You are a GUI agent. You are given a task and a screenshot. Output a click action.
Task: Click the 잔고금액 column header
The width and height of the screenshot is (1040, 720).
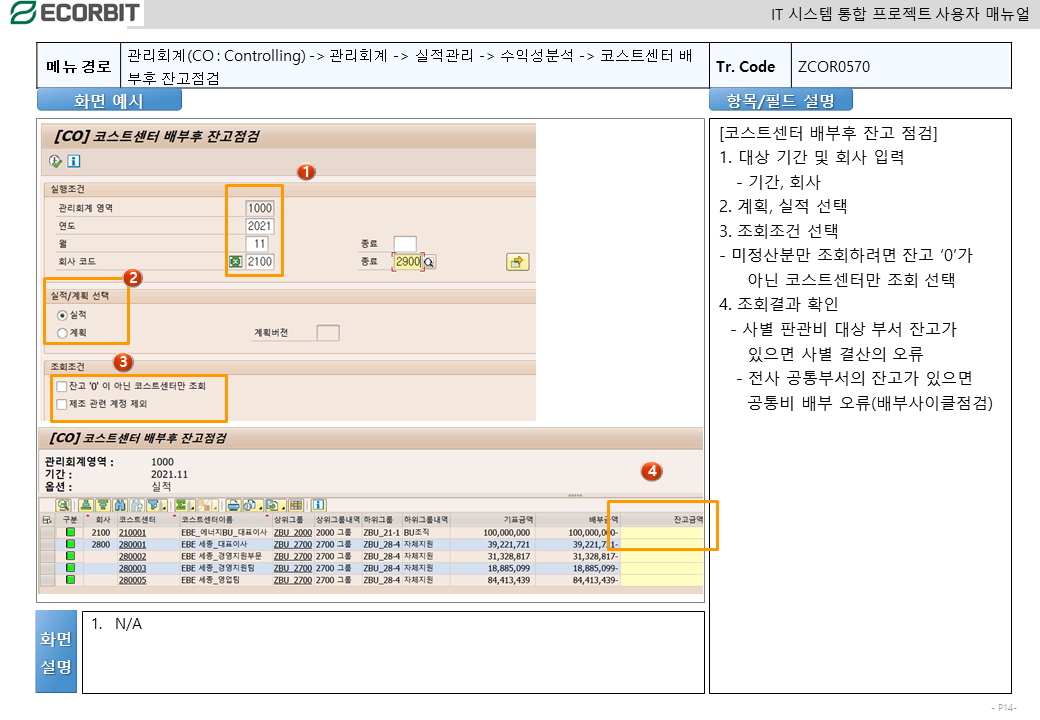[662, 520]
